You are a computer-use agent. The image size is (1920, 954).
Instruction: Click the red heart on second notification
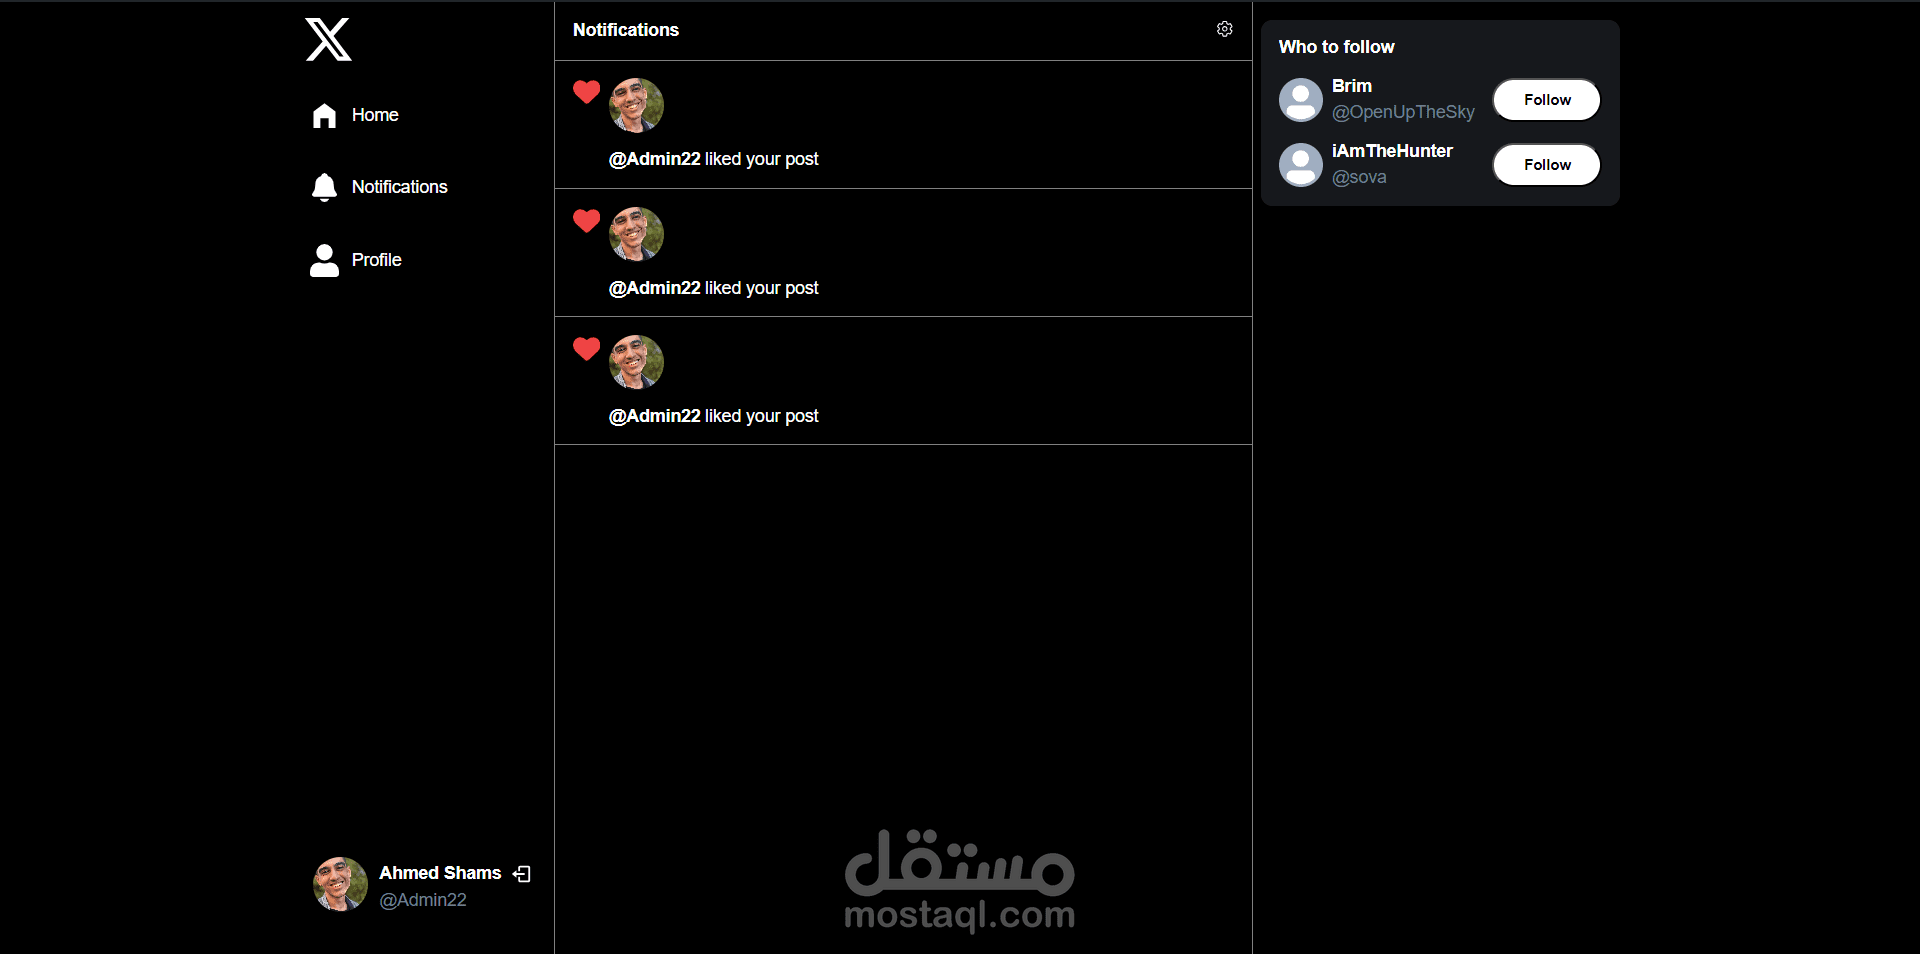coord(587,221)
